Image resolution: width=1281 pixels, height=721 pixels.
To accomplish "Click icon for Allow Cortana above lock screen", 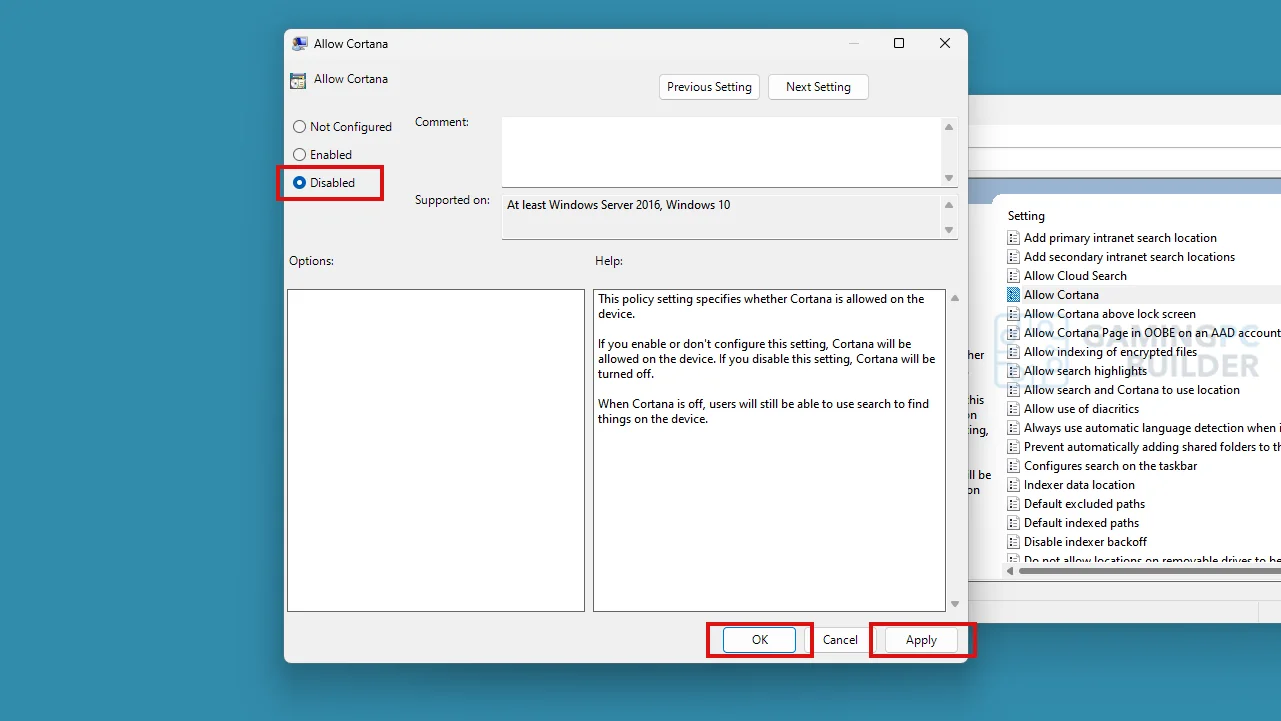I will [1014, 314].
